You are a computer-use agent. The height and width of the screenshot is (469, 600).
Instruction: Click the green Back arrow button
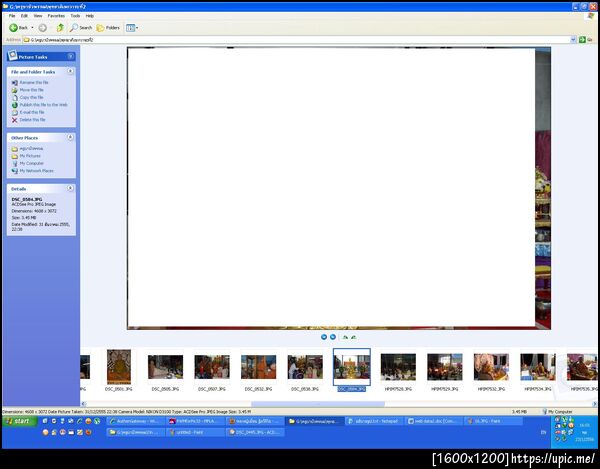pos(18,28)
